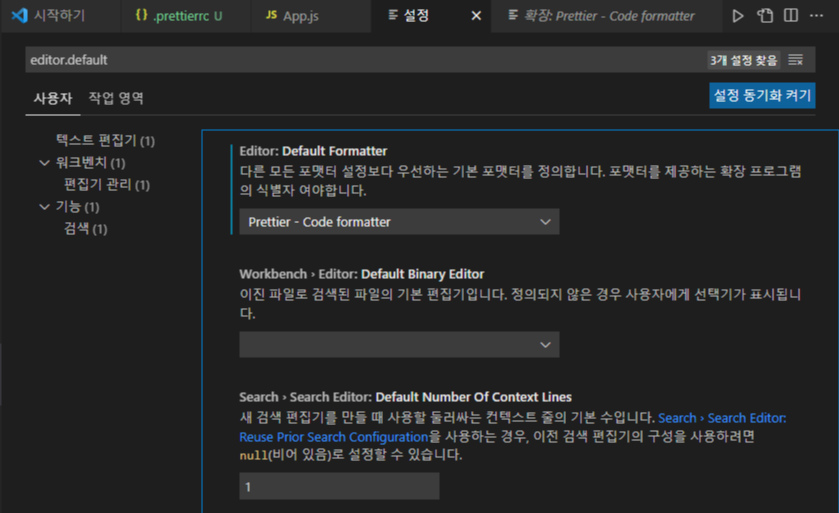The width and height of the screenshot is (839, 513).
Task: Switch to the .prettierrc tab
Action: pos(186,16)
